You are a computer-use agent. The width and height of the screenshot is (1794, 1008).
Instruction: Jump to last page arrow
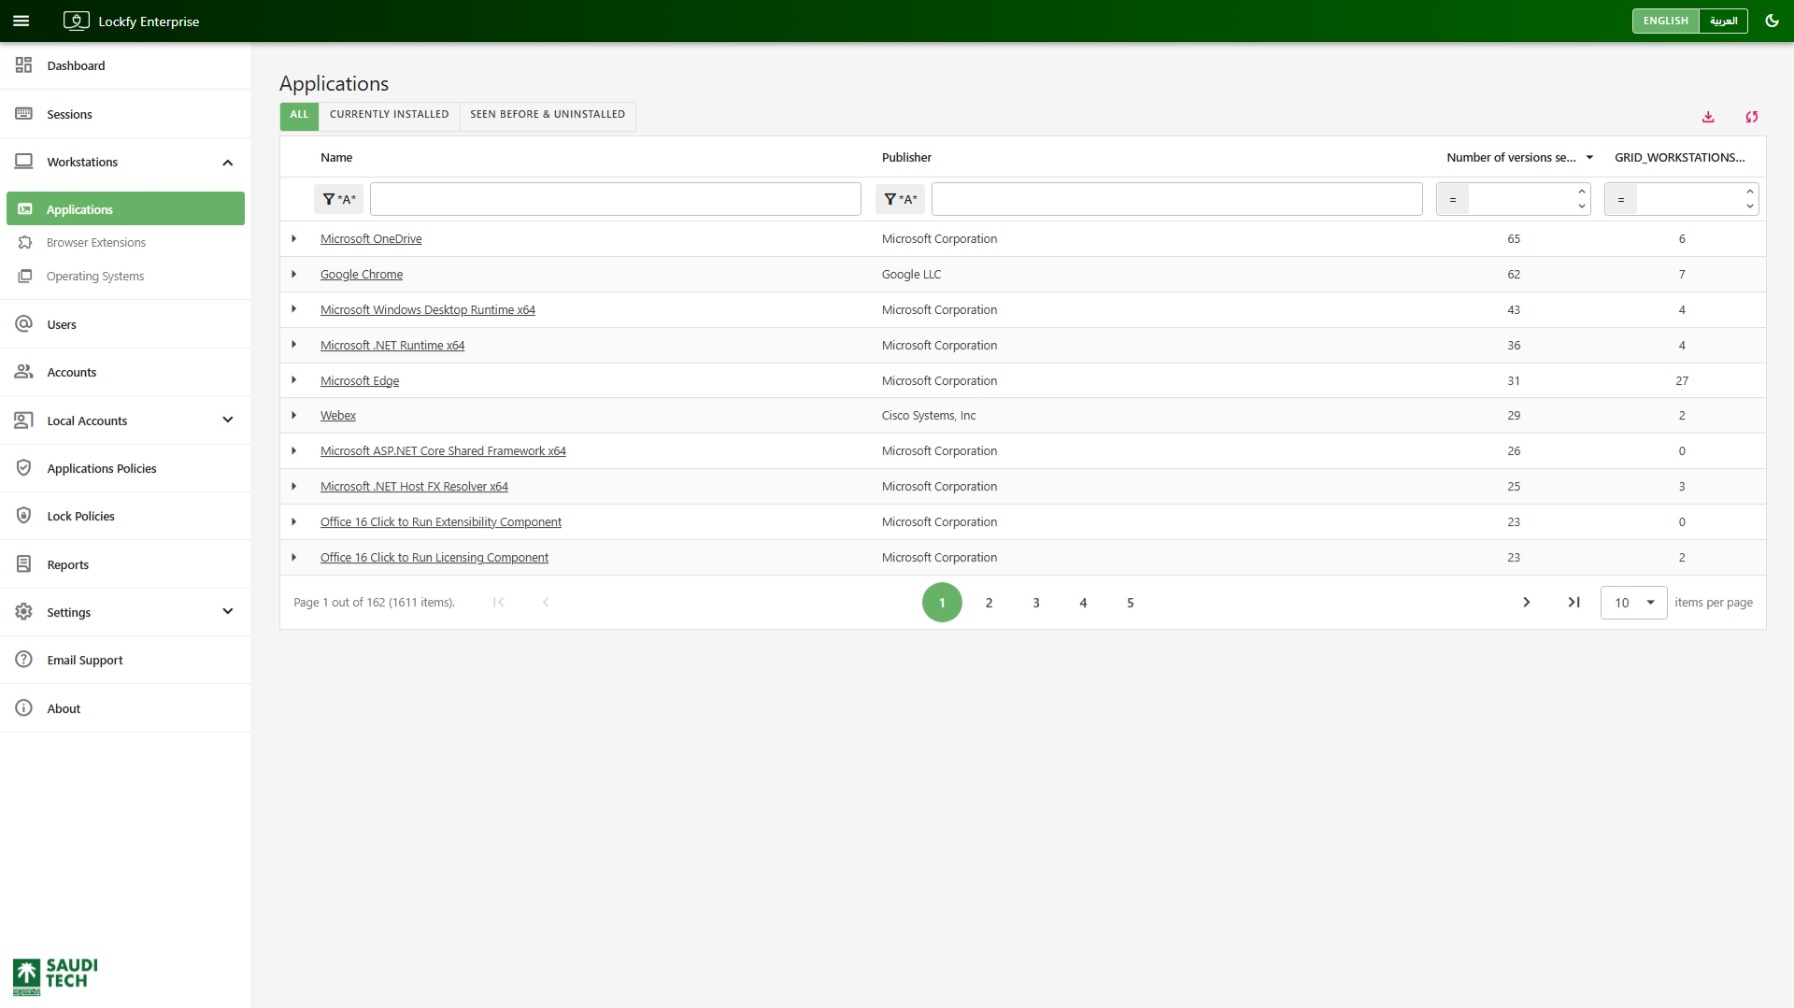[x=1573, y=602]
